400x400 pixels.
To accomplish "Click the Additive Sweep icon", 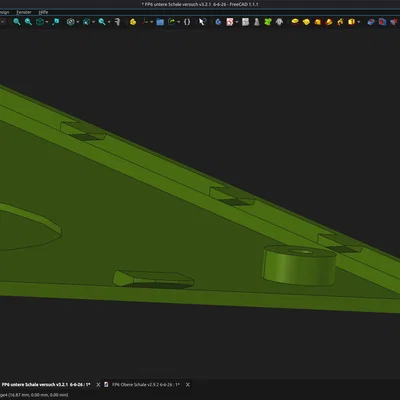I will click(x=329, y=22).
